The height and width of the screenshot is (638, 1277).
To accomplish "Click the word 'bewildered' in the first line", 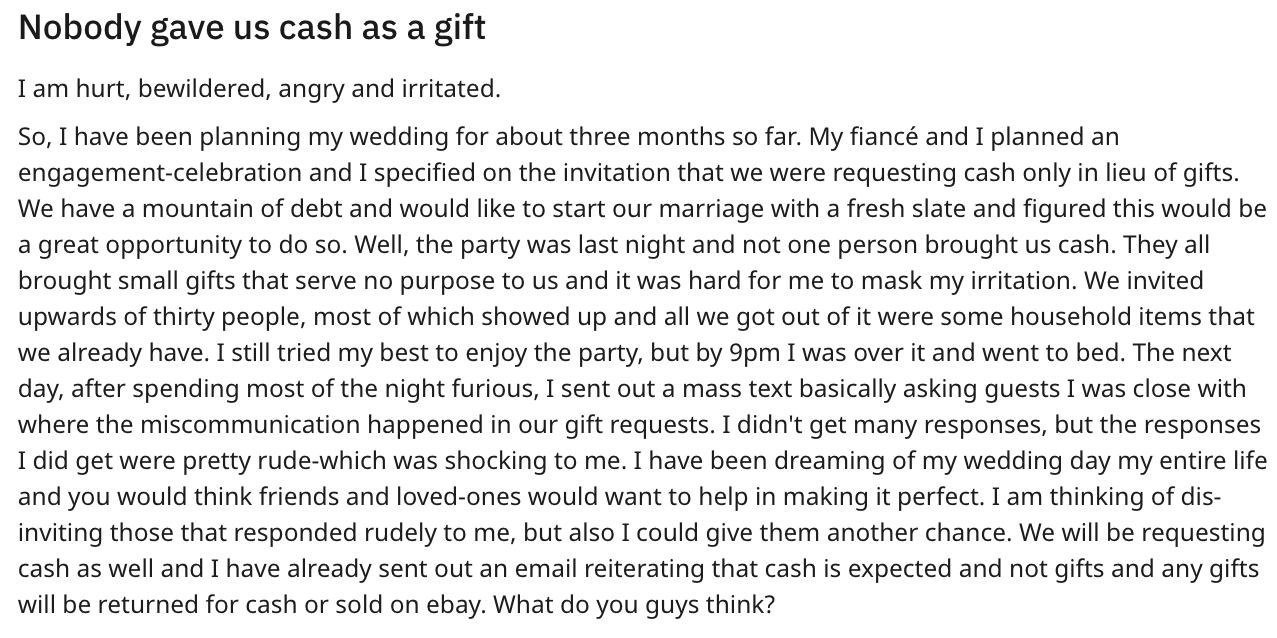I will (x=200, y=89).
